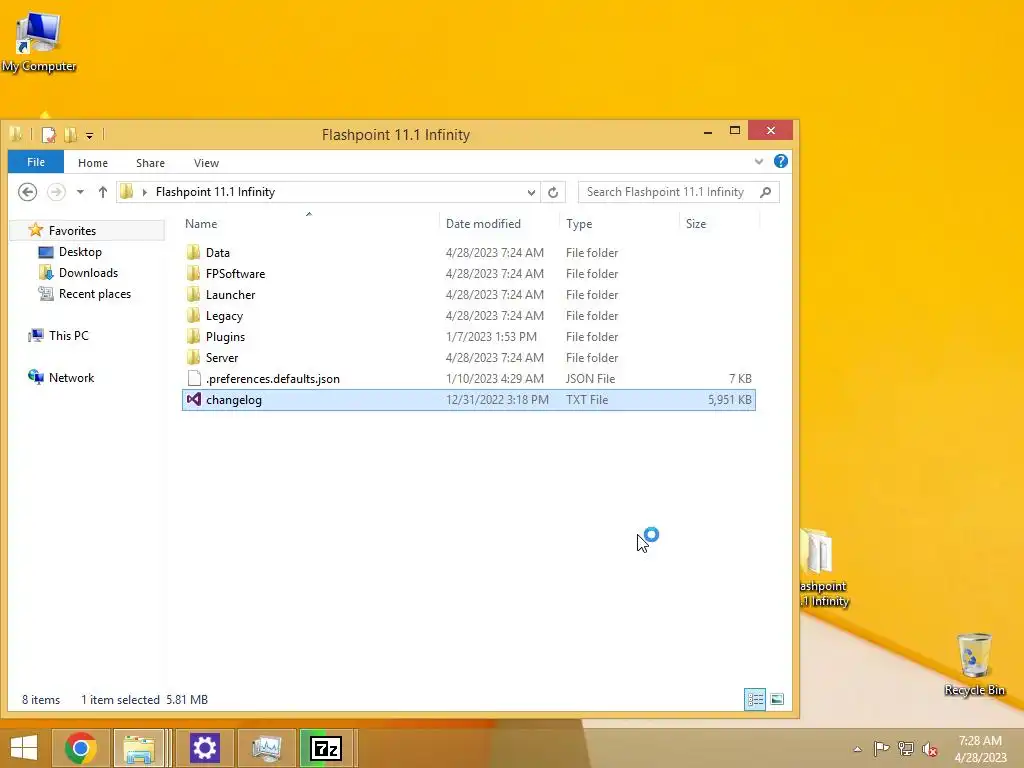Click the muted volume tray icon

[929, 749]
